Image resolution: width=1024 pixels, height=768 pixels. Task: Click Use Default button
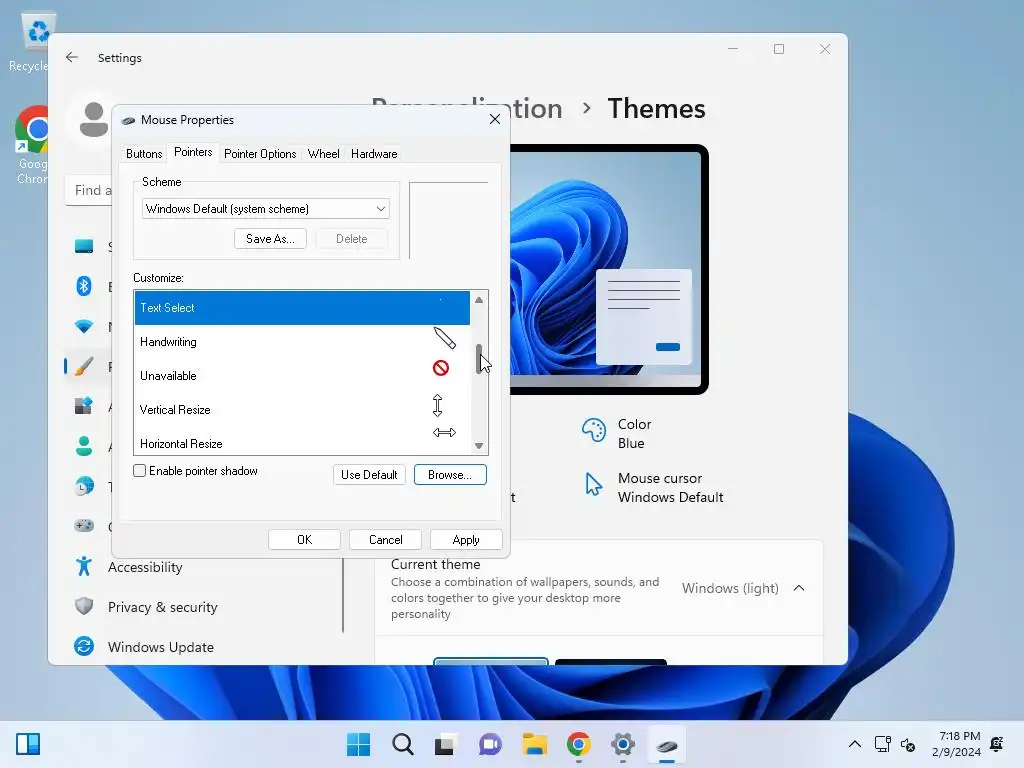pos(369,475)
